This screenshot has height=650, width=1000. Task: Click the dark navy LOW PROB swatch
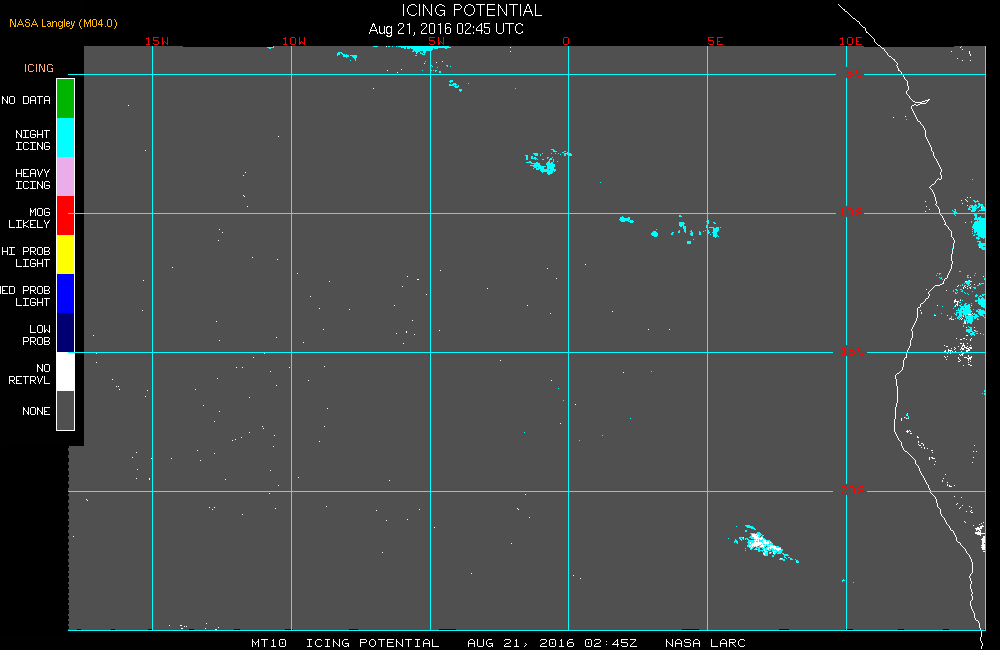point(66,332)
